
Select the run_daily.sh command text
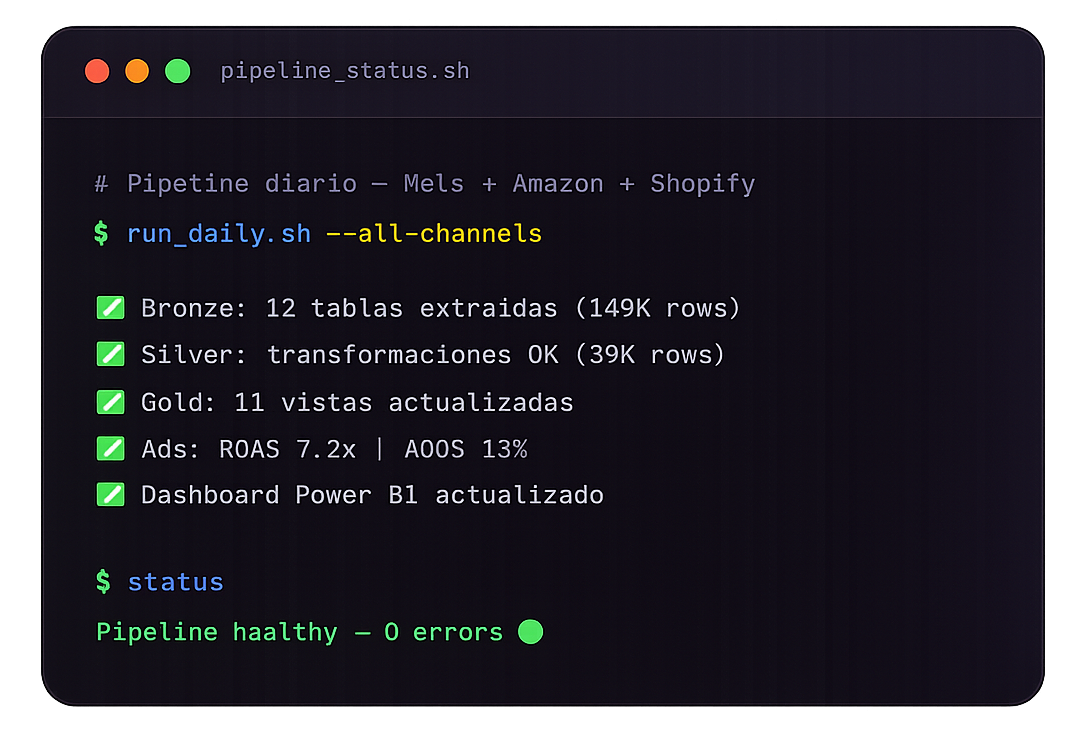point(219,234)
